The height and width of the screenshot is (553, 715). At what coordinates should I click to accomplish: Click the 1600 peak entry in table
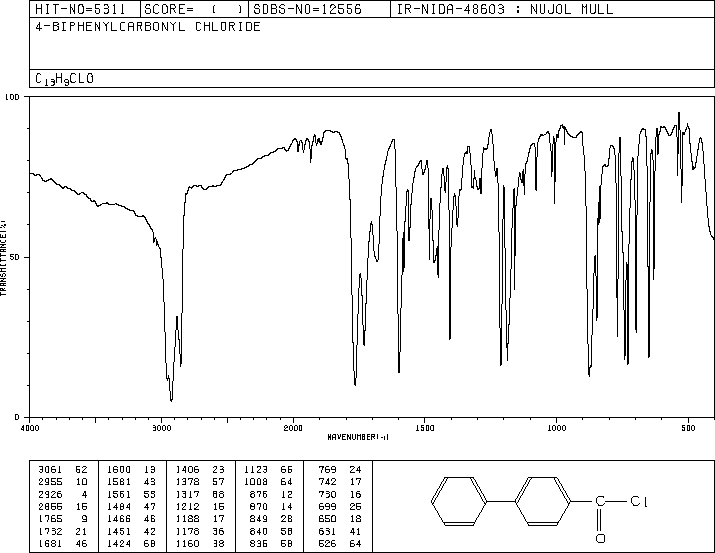pyautogui.click(x=131, y=470)
